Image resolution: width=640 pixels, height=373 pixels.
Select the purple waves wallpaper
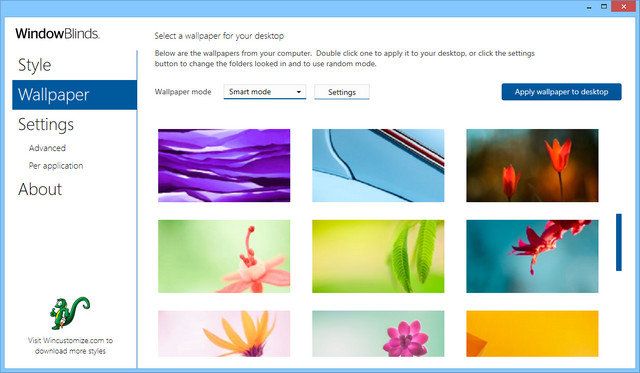[x=224, y=165]
